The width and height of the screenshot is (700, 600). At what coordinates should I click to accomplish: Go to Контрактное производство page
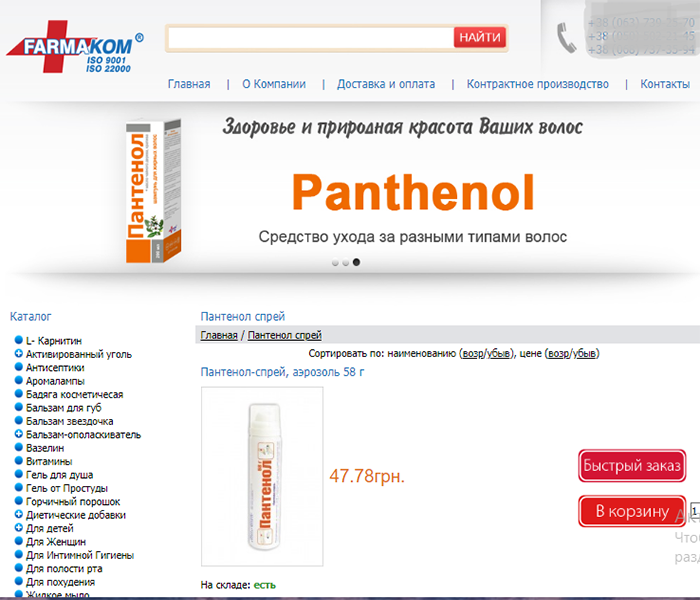pyautogui.click(x=538, y=84)
